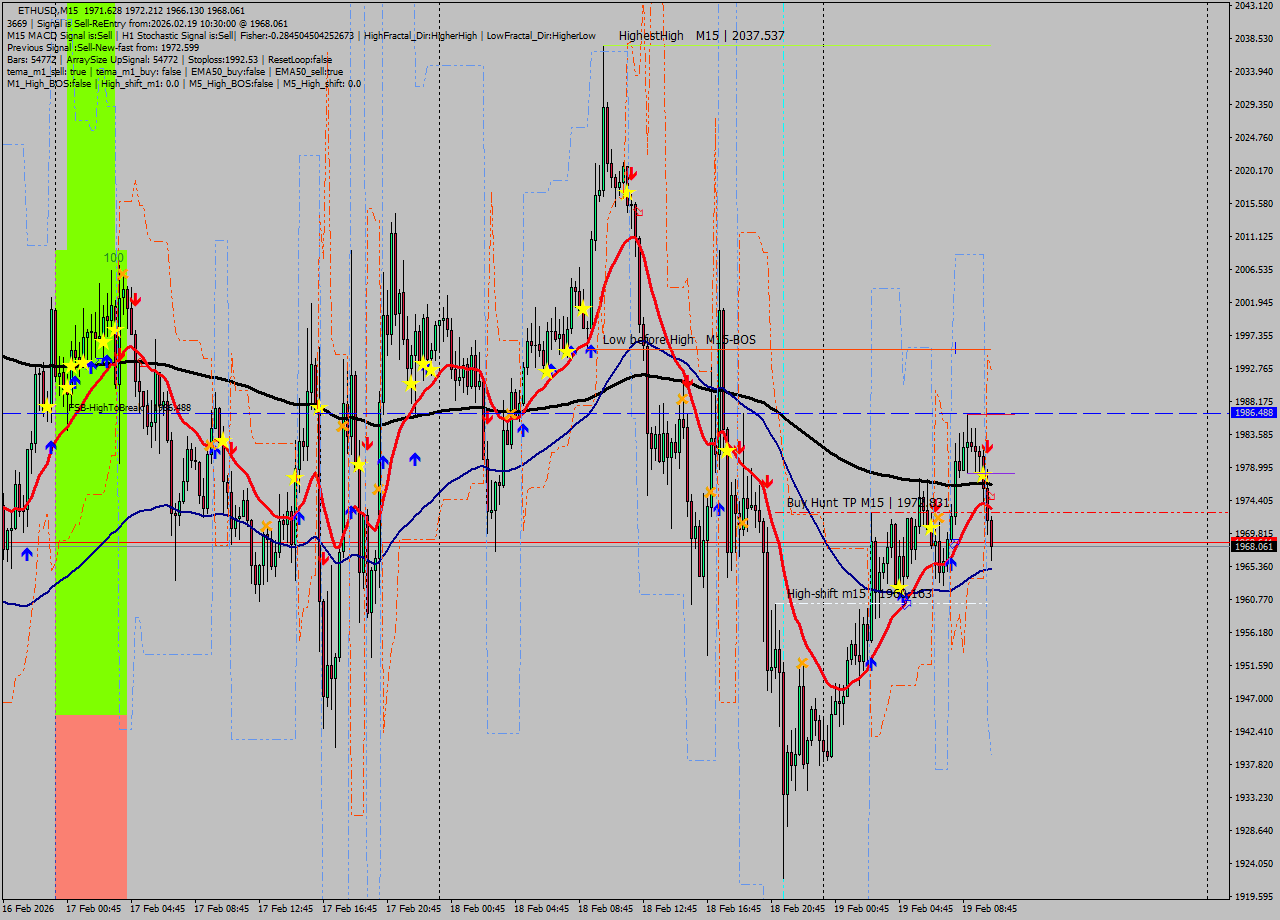
Task: Click the blue buy arrow near the 19 Feb low
Action: 871,663
